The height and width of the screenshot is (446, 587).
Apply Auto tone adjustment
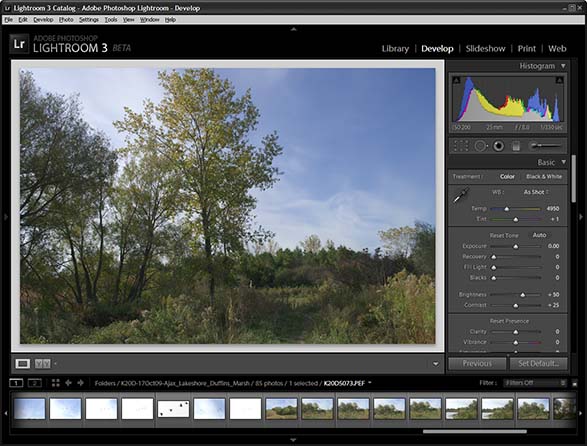[x=539, y=235]
